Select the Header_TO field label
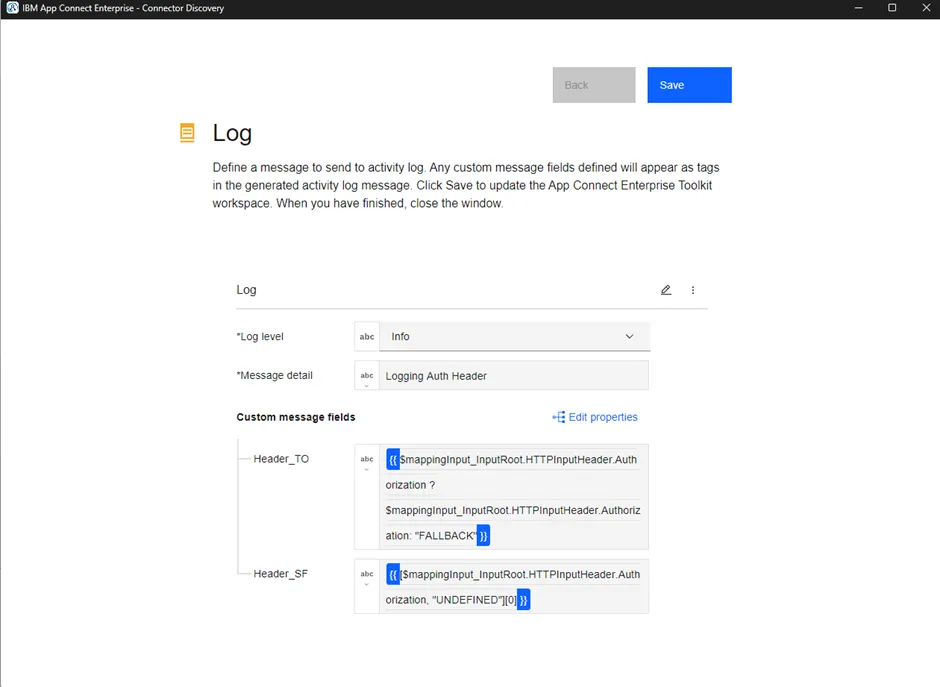The height and width of the screenshot is (687, 940). (x=281, y=459)
